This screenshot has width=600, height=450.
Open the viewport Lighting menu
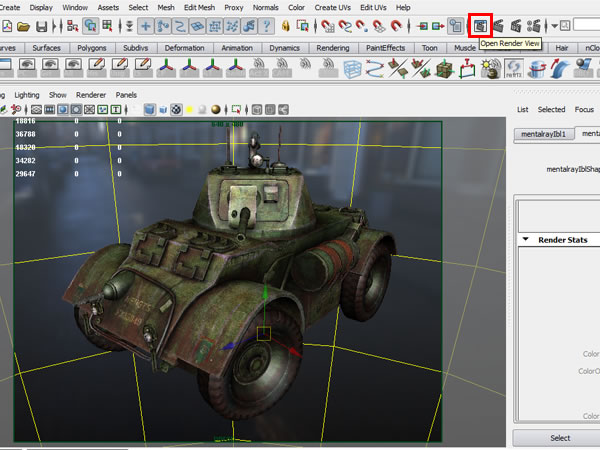[27, 95]
